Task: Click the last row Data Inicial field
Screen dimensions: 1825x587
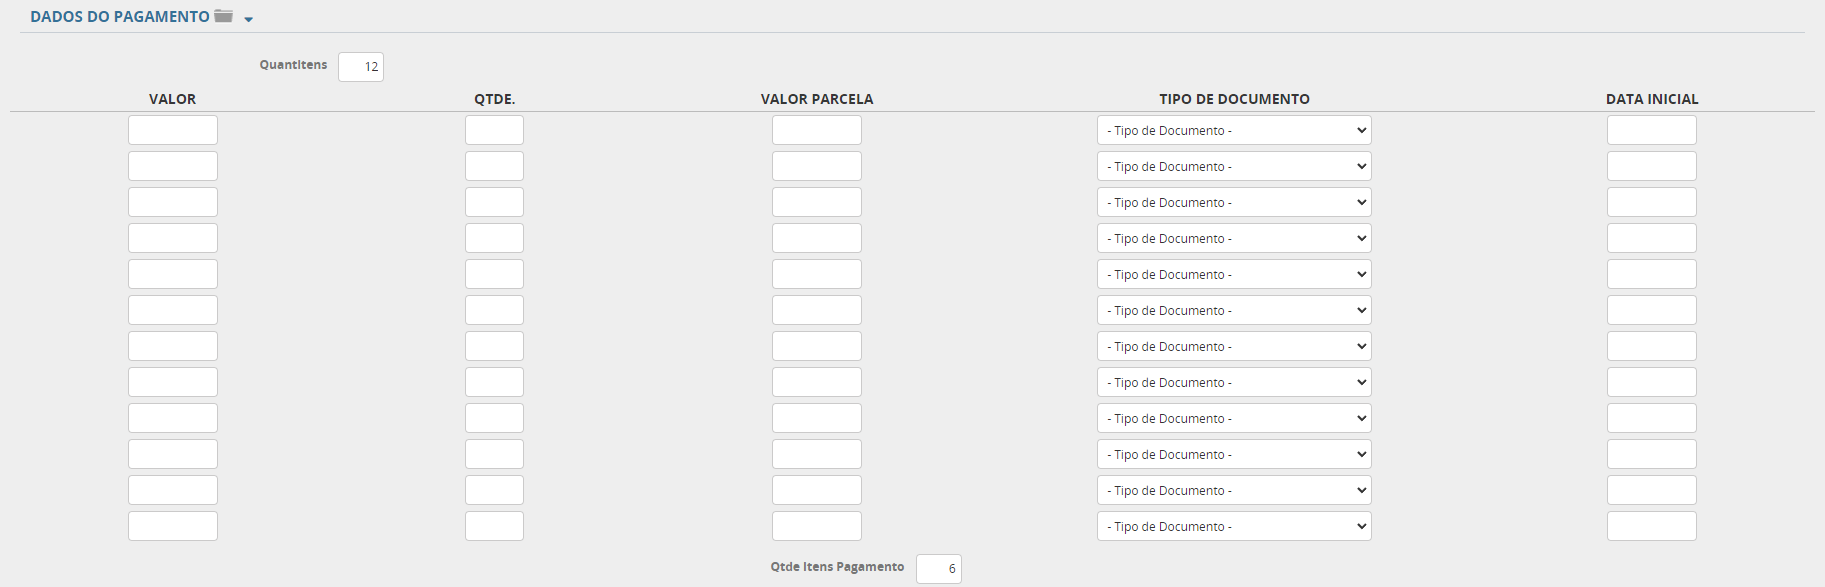Action: (x=1652, y=527)
